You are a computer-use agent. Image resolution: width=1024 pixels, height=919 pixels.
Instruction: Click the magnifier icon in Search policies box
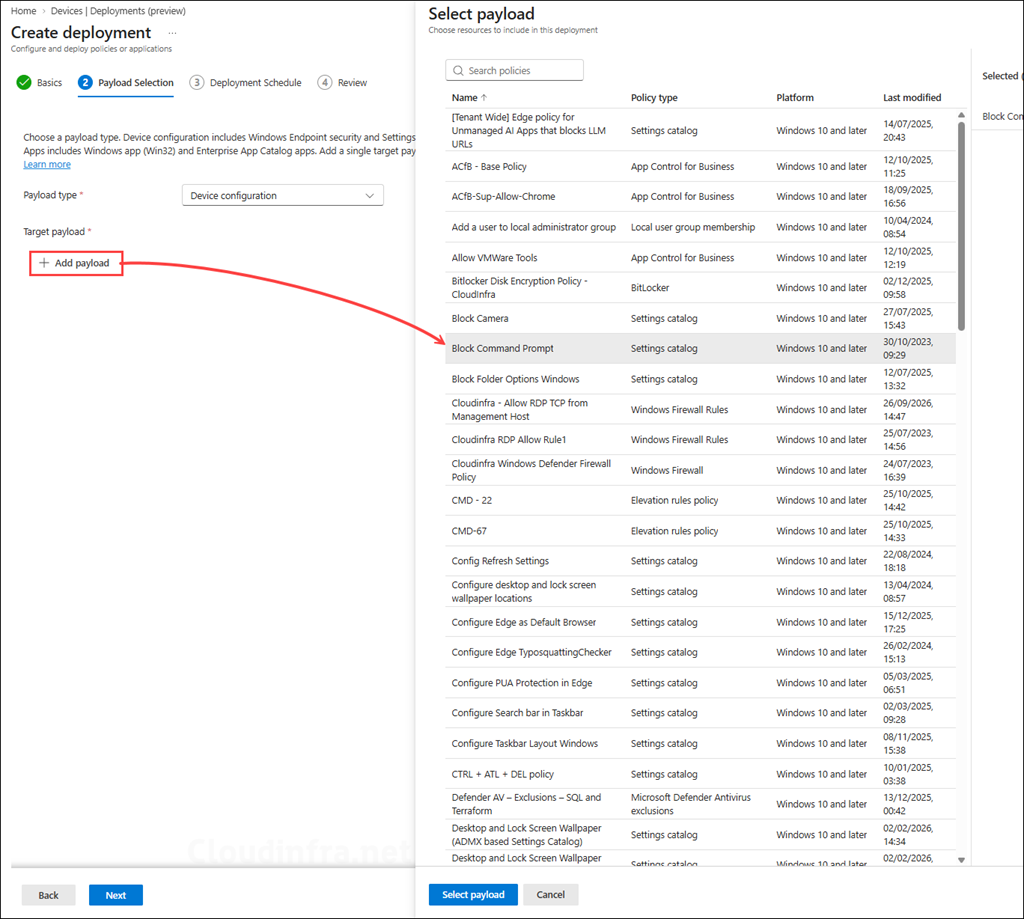click(458, 71)
